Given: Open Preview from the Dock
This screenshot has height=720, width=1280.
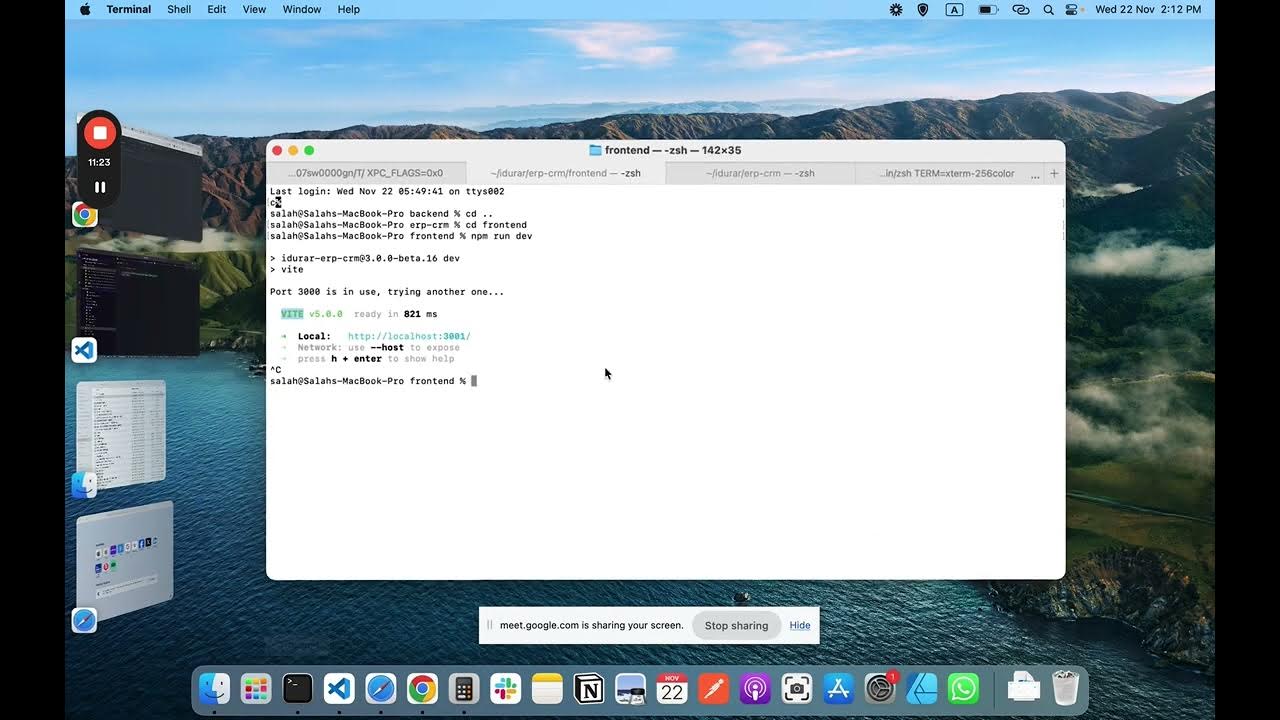Looking at the screenshot, I should pyautogui.click(x=630, y=688).
